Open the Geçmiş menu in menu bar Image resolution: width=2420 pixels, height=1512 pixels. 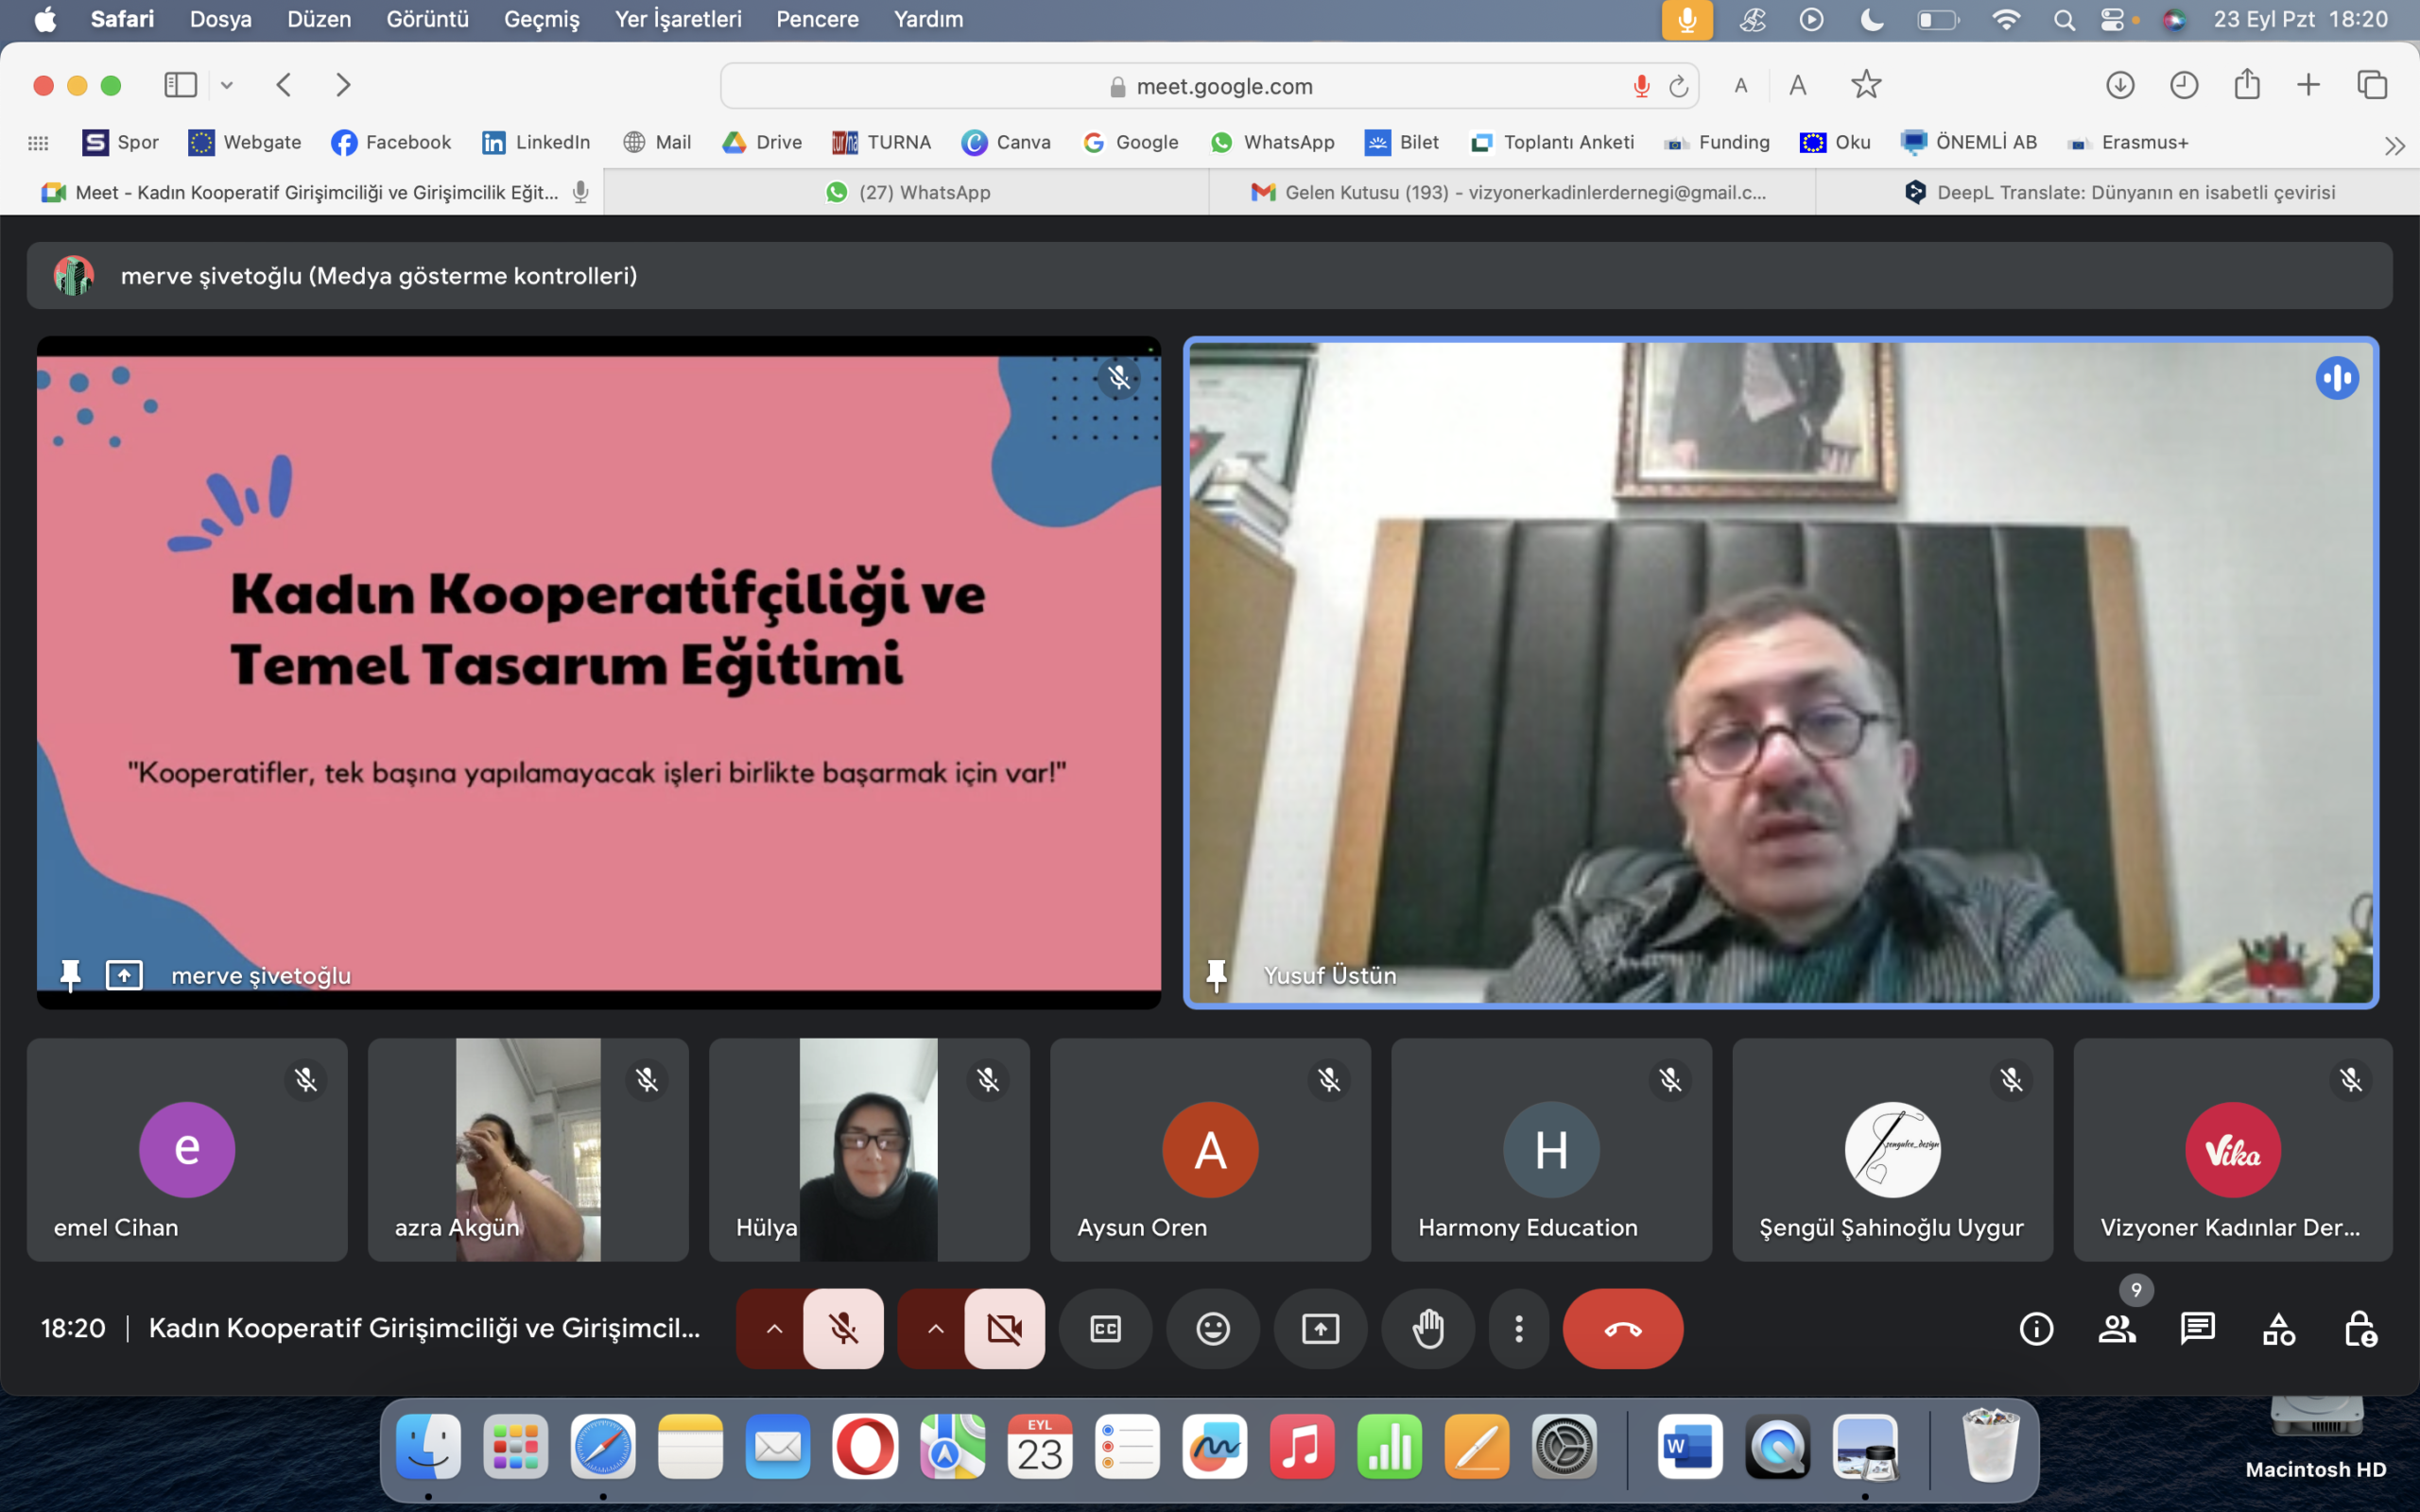(541, 19)
